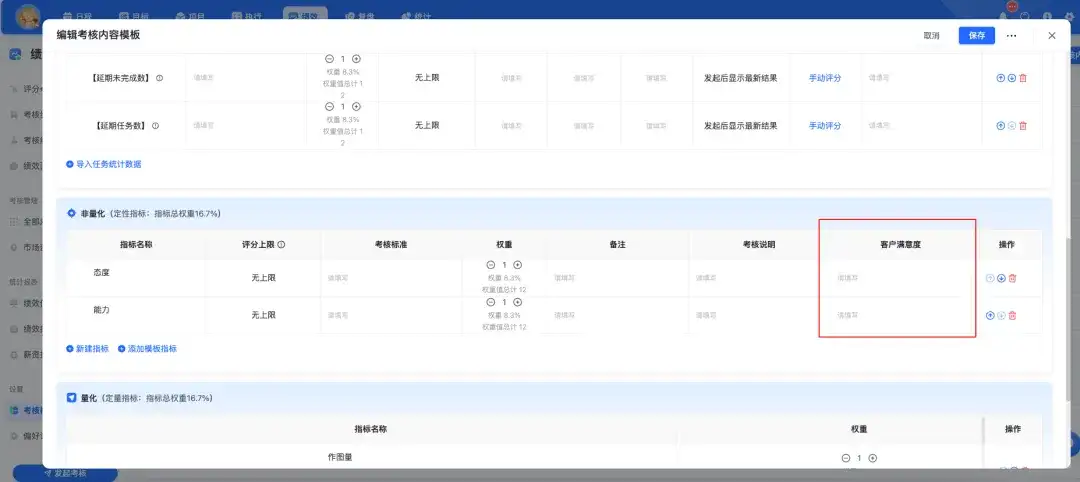Screen dimensions: 1080x482
Task: Close the 编辑考核内容模板 dialog
Action: tap(1052, 35)
